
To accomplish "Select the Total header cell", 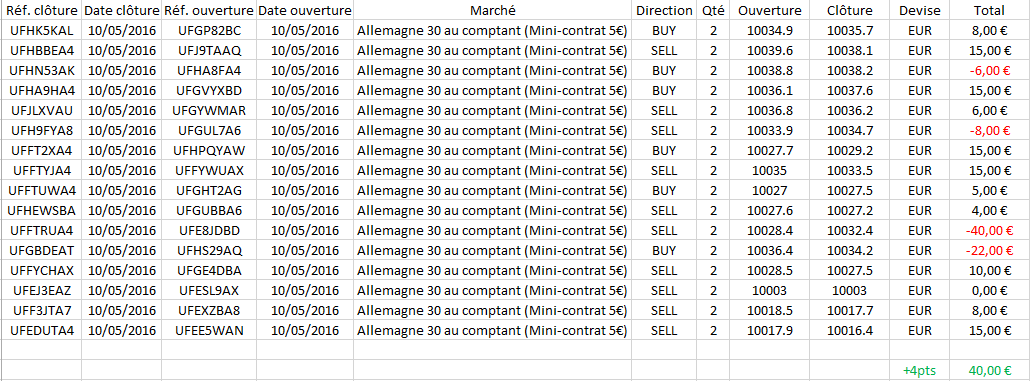I will coord(989,11).
